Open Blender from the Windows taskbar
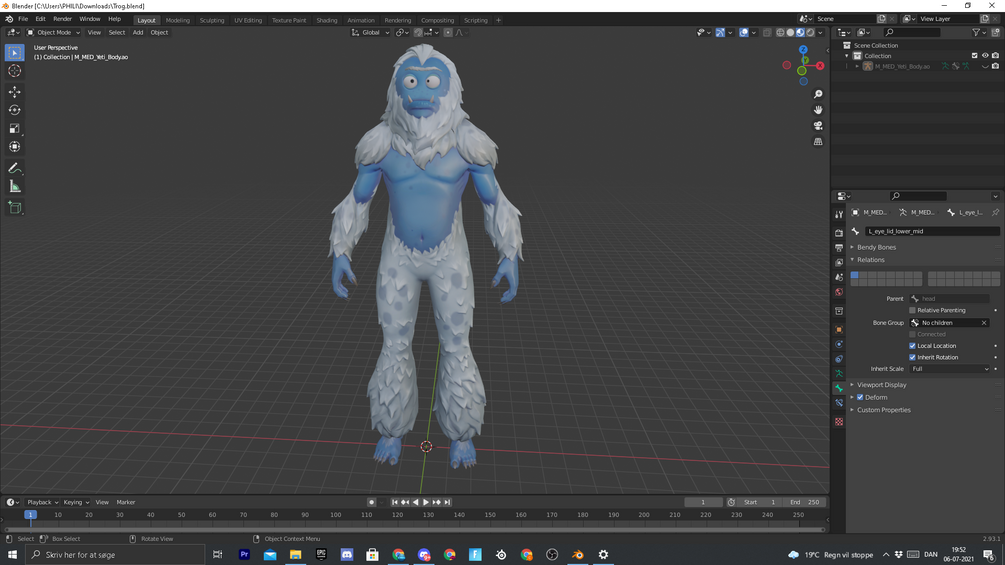Screen dimensions: 1005x565 point(577,555)
